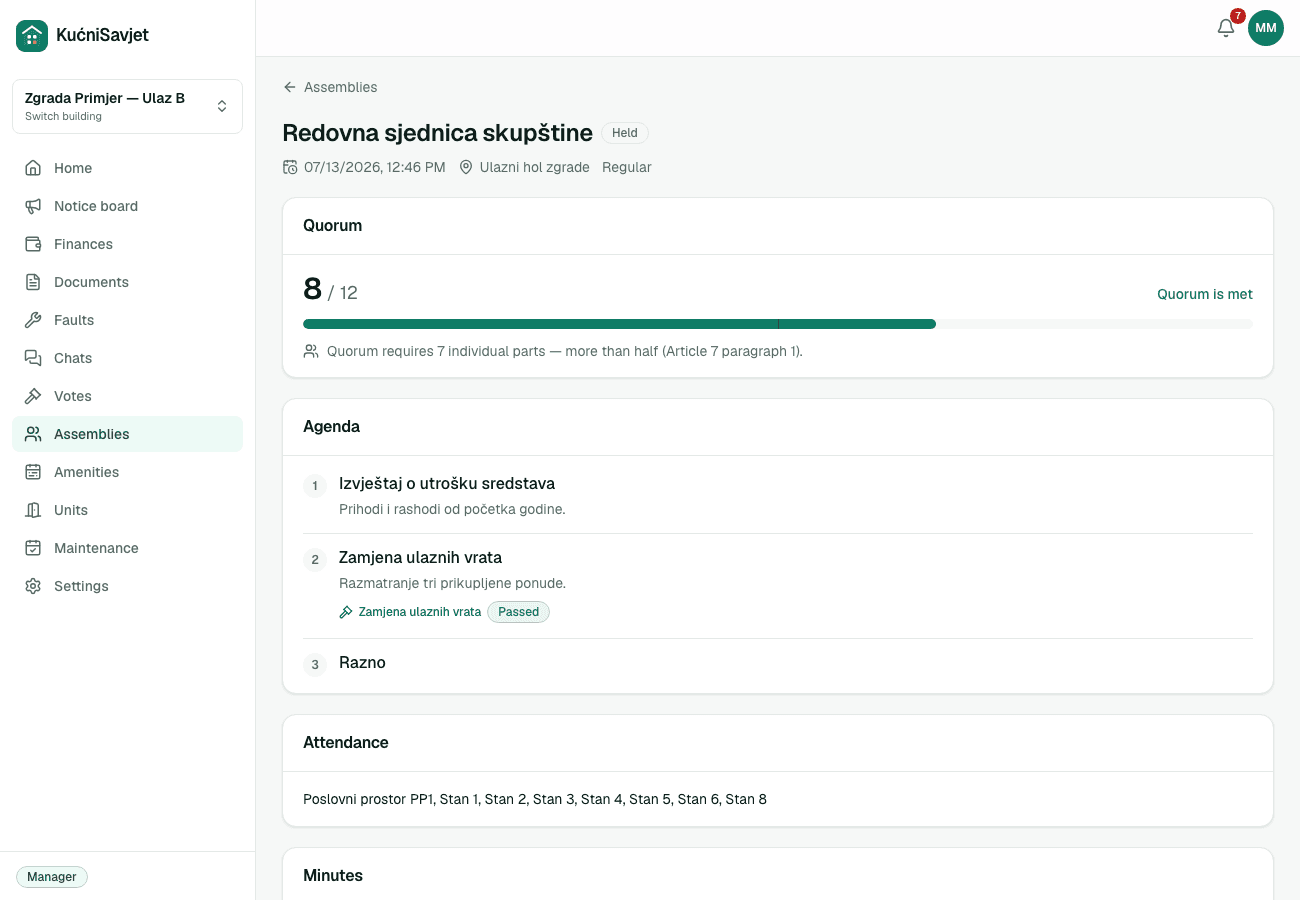Click the Chats speech bubble icon
Viewport: 1300px width, 900px height.
(x=33, y=358)
